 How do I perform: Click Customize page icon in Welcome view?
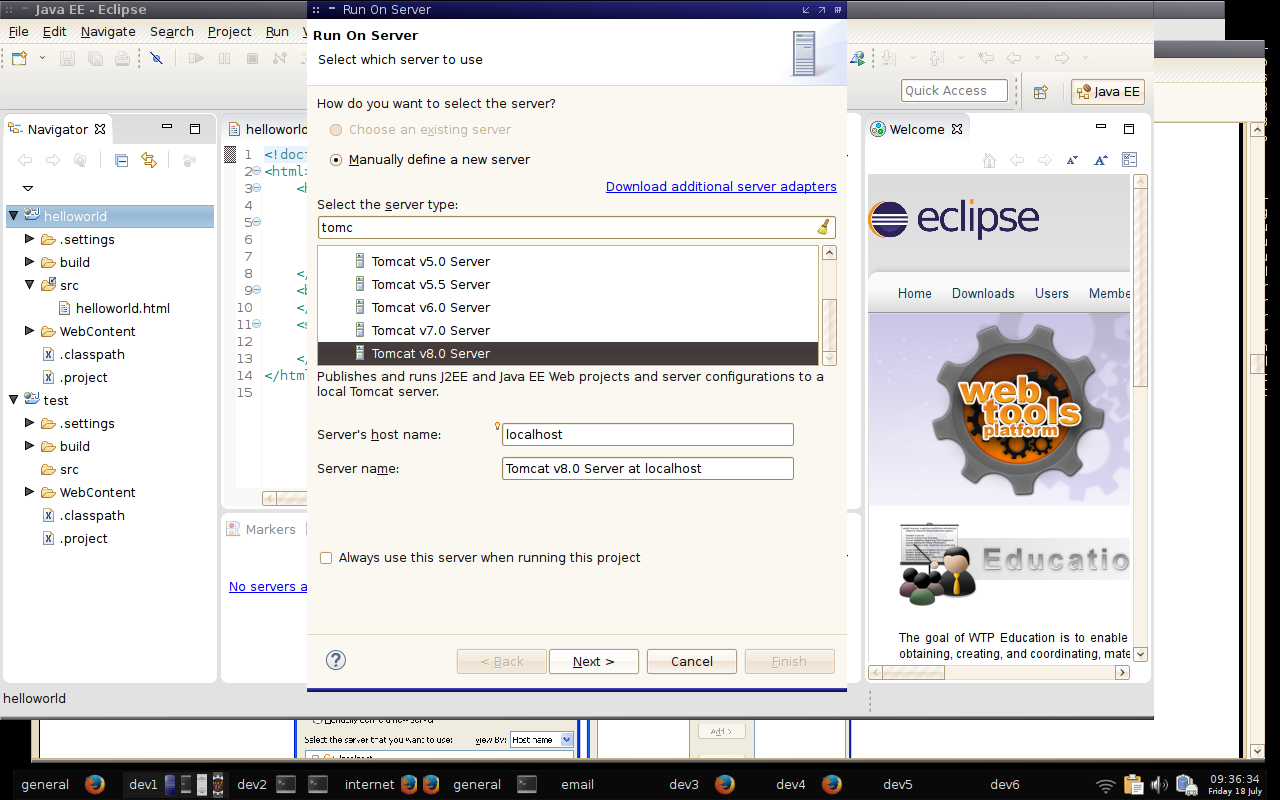click(1130, 160)
